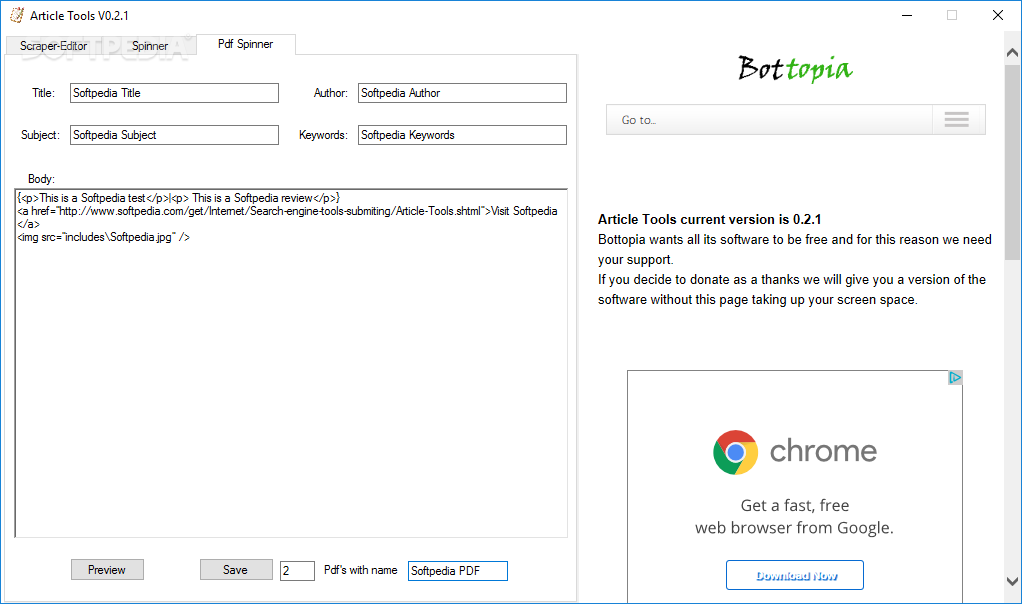The width and height of the screenshot is (1022, 604).
Task: Close the Article Tools window
Action: [x=997, y=15]
